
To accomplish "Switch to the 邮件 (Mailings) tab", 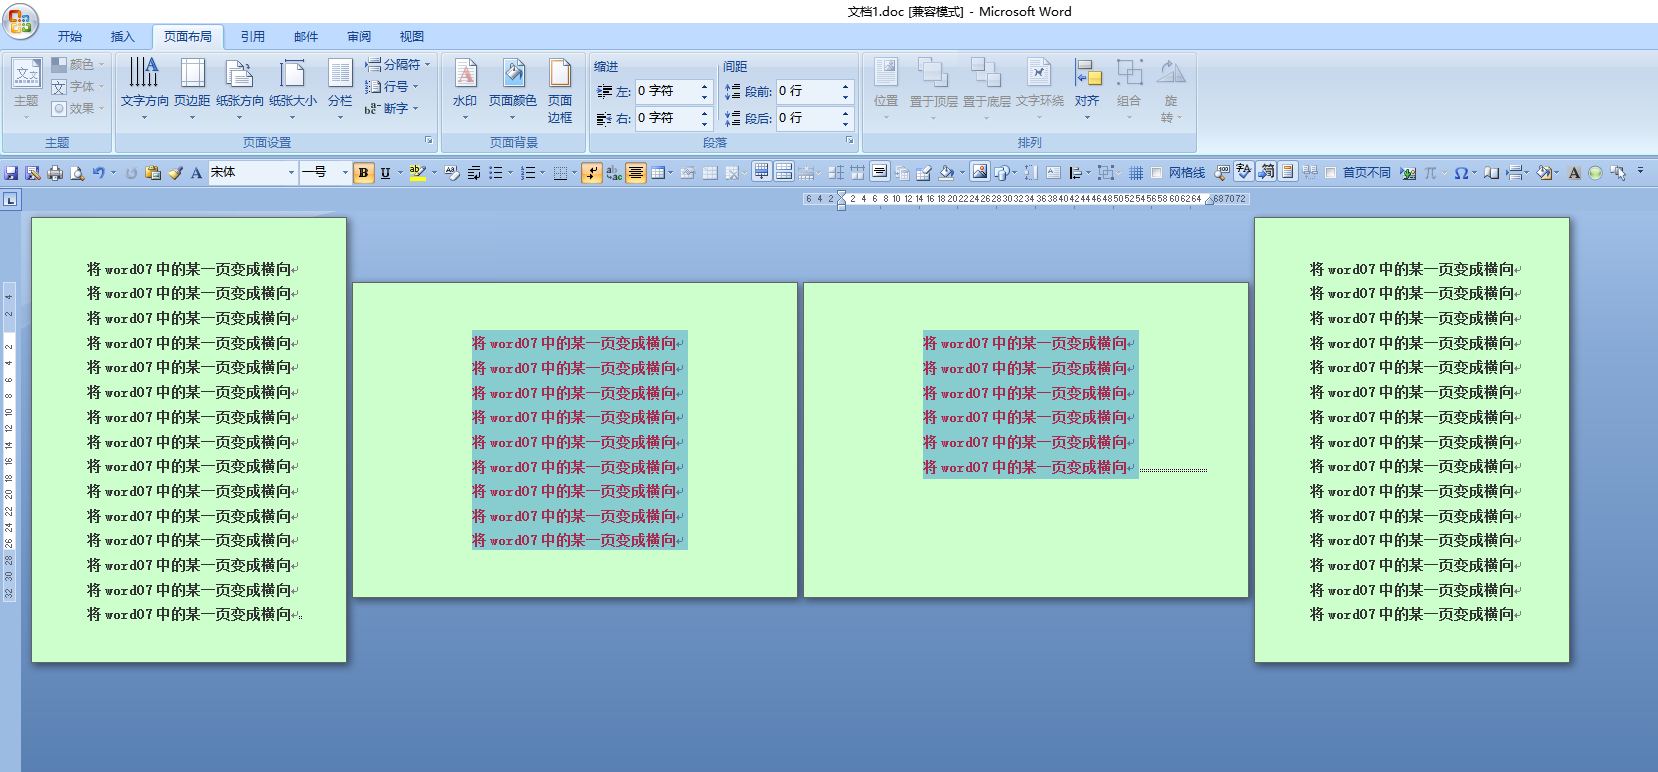I will [306, 37].
